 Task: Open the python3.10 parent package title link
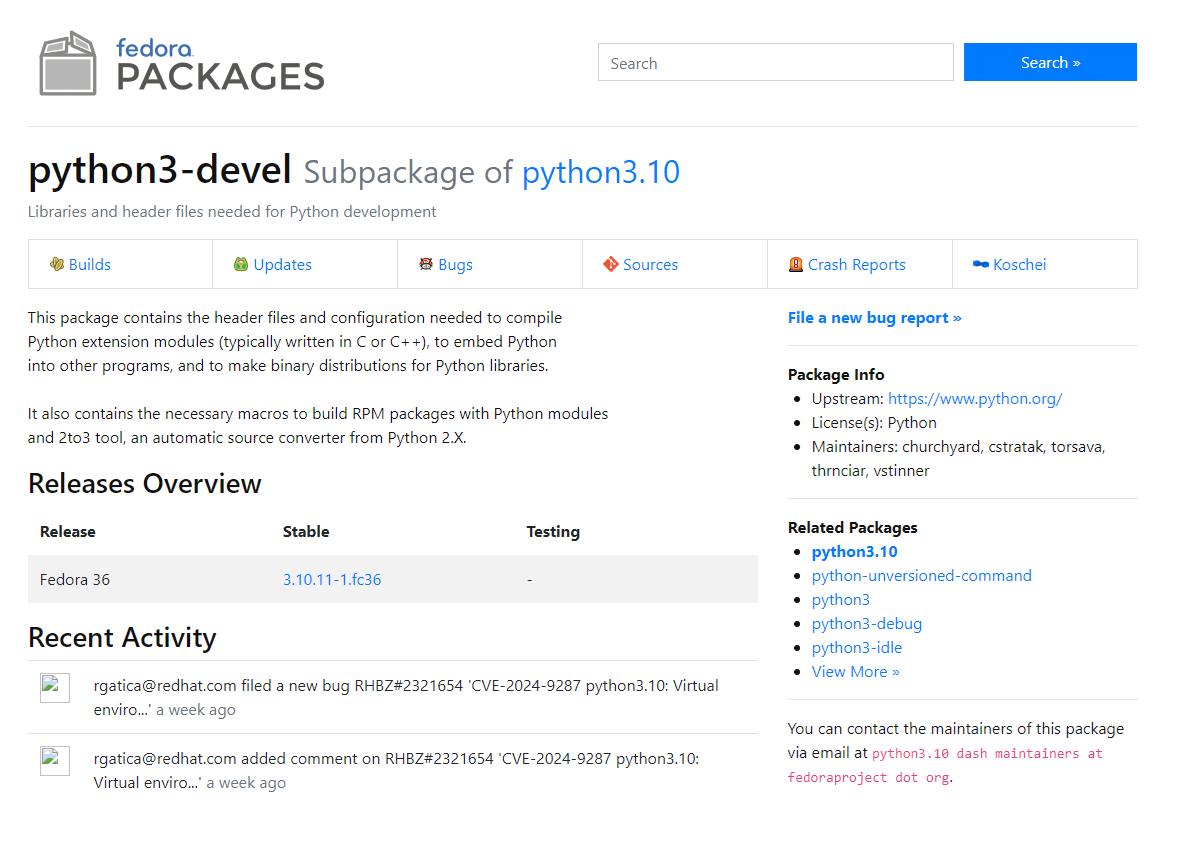pos(601,172)
